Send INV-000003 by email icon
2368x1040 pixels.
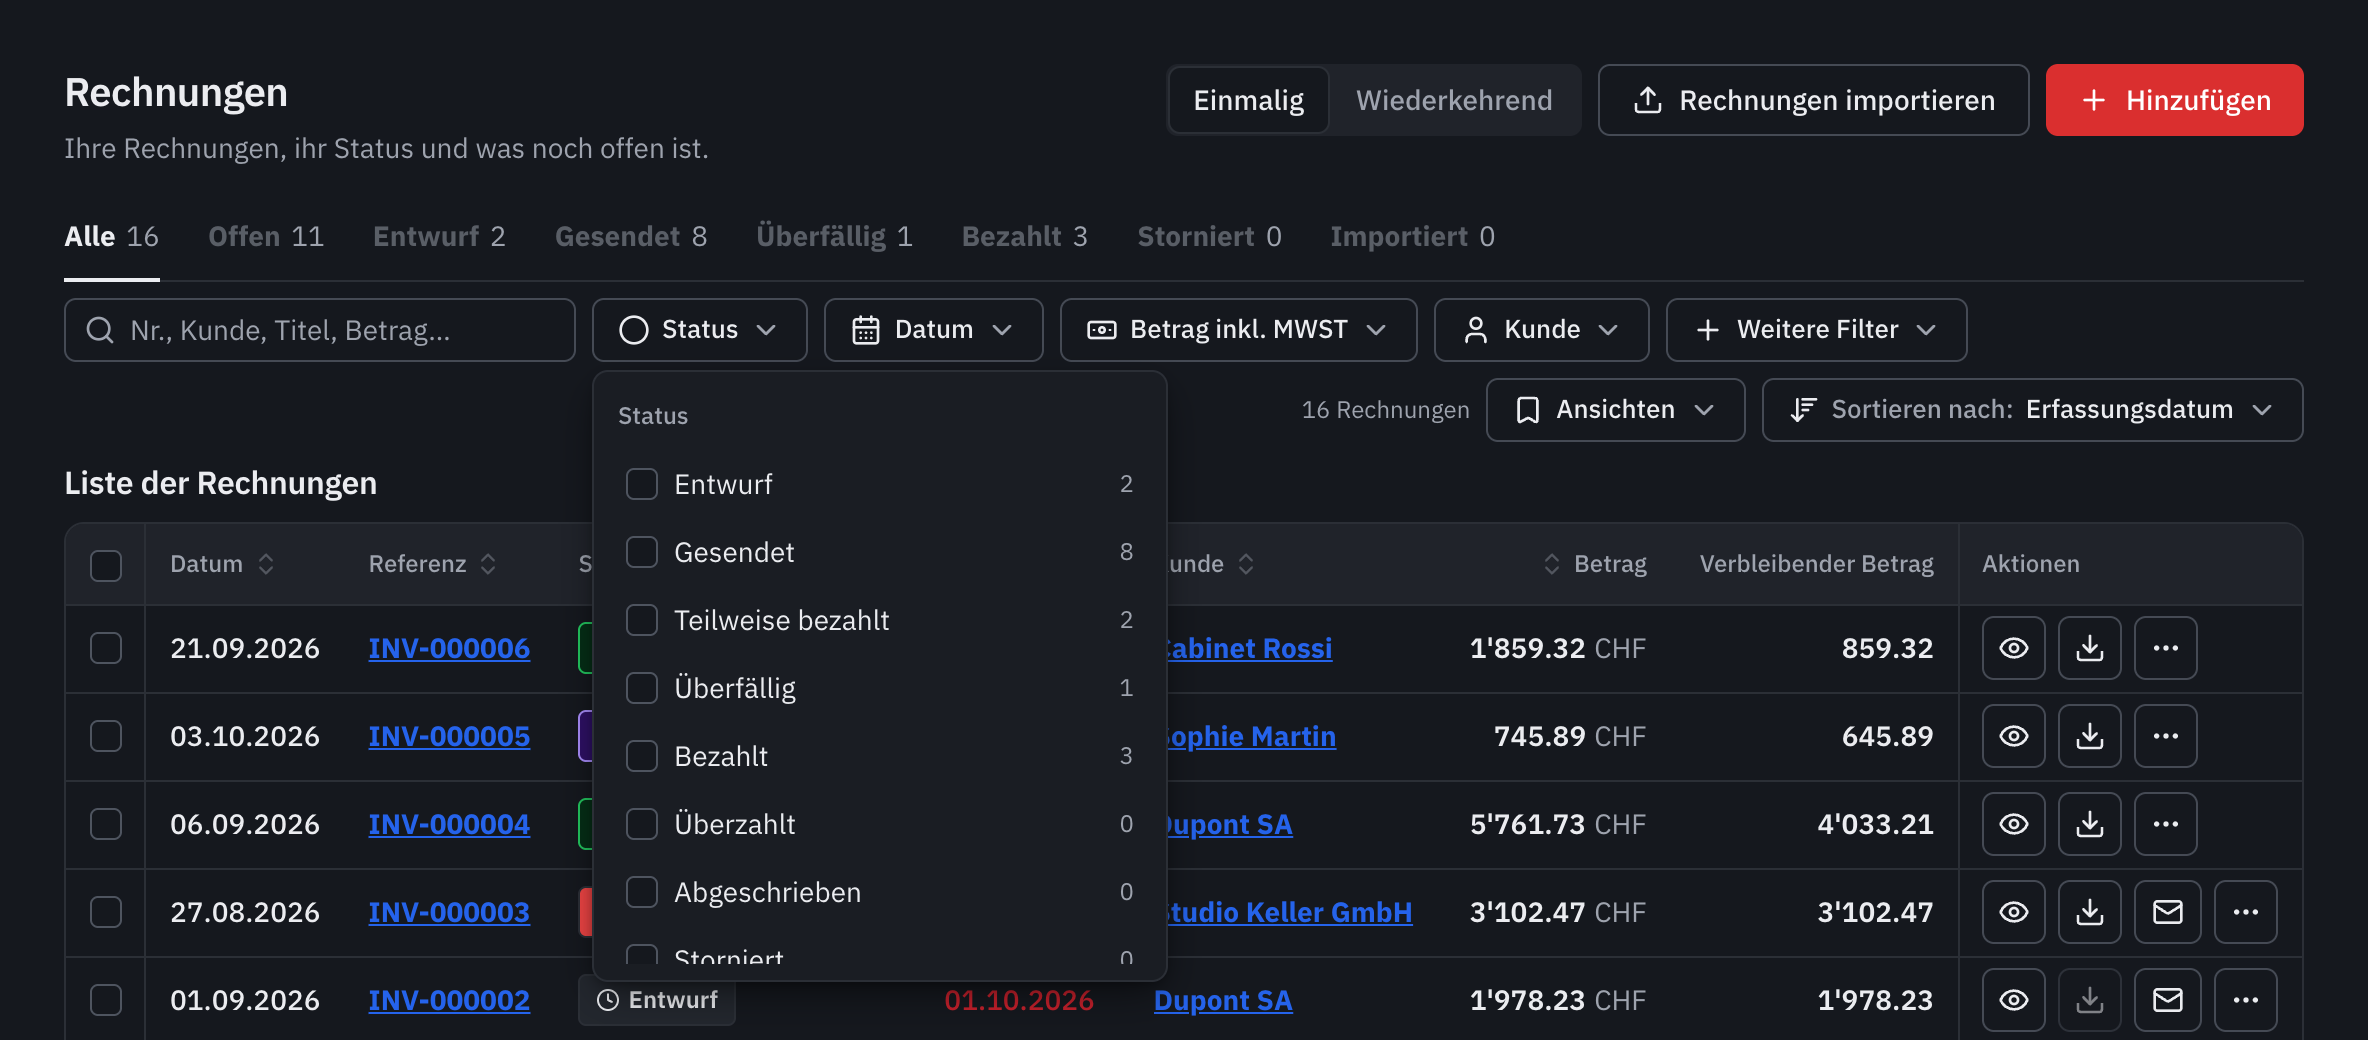[2168, 912]
